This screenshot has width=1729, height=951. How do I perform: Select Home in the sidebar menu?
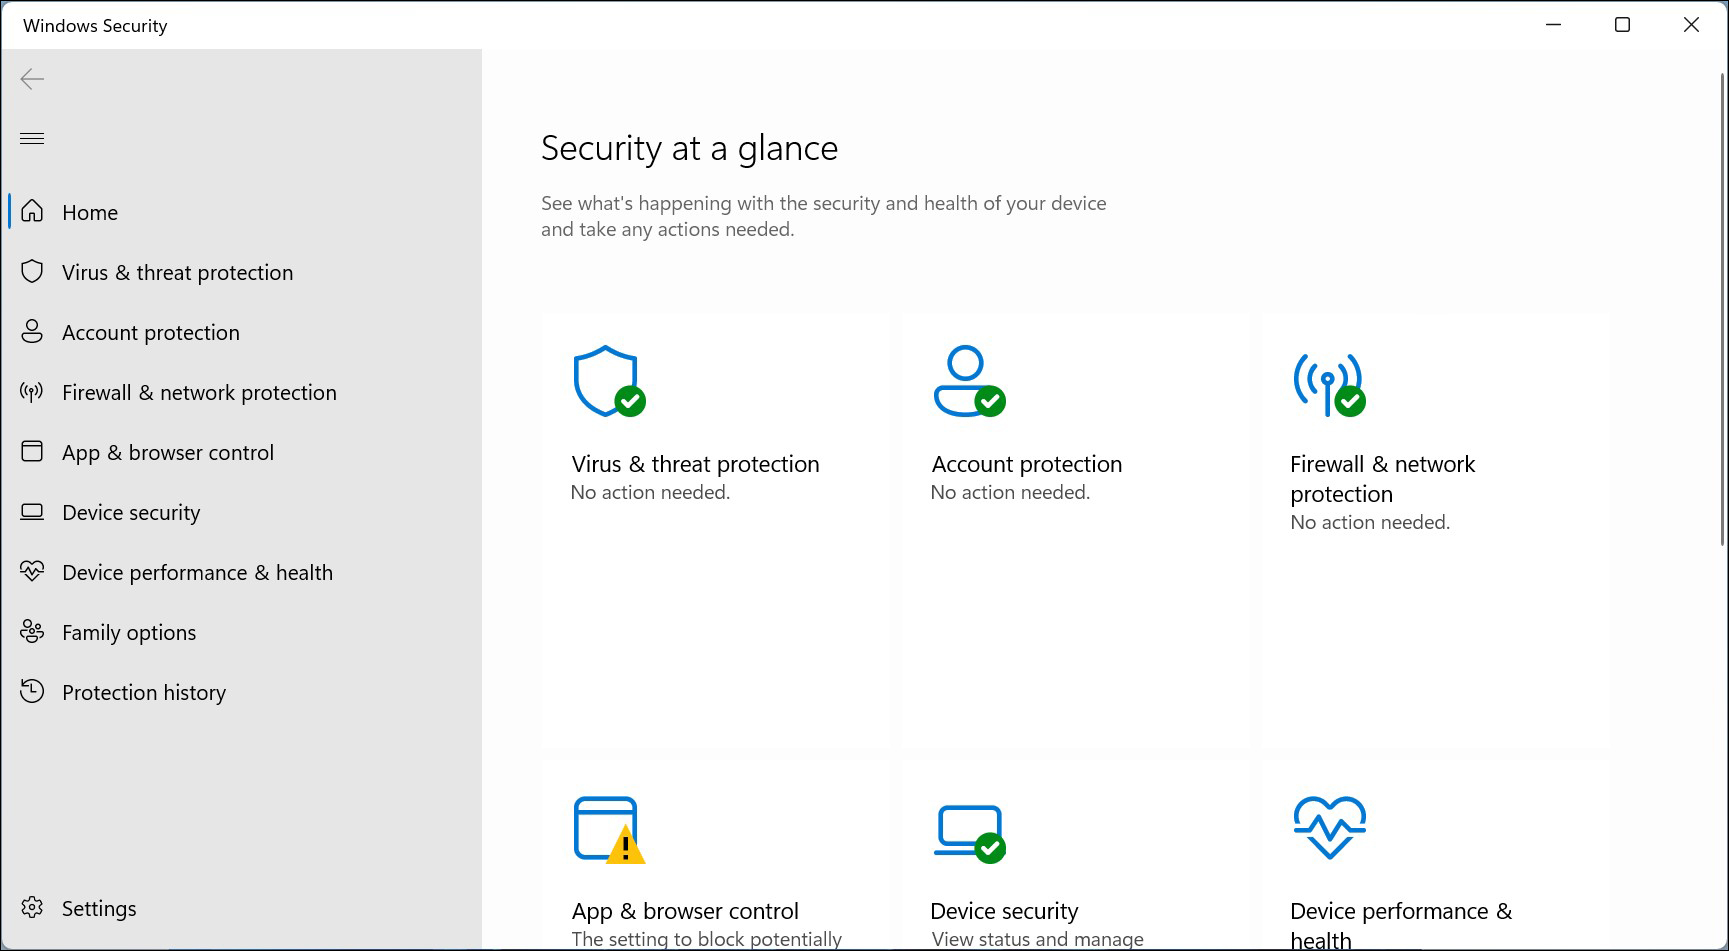pyautogui.click(x=89, y=211)
